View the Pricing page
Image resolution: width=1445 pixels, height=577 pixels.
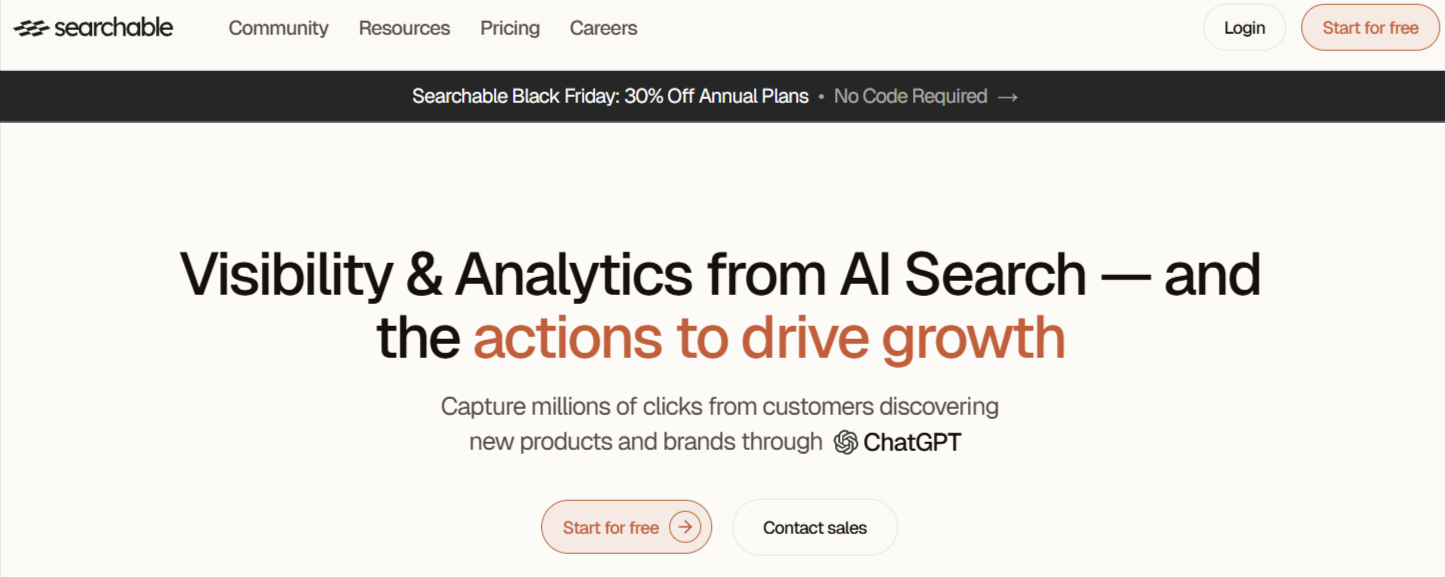[510, 28]
